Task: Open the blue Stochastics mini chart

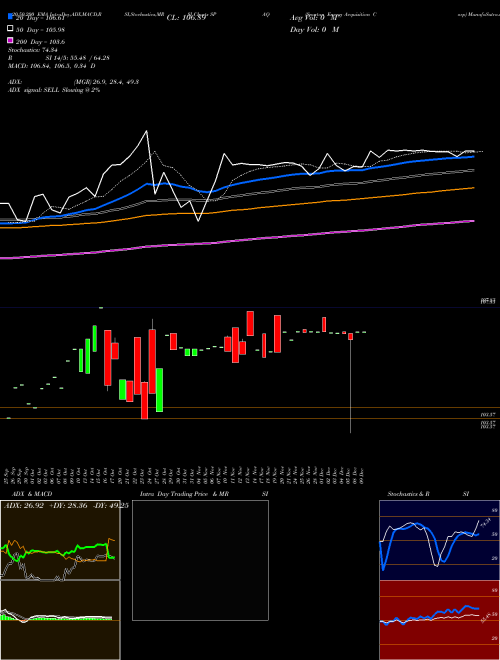Action: [x=439, y=540]
